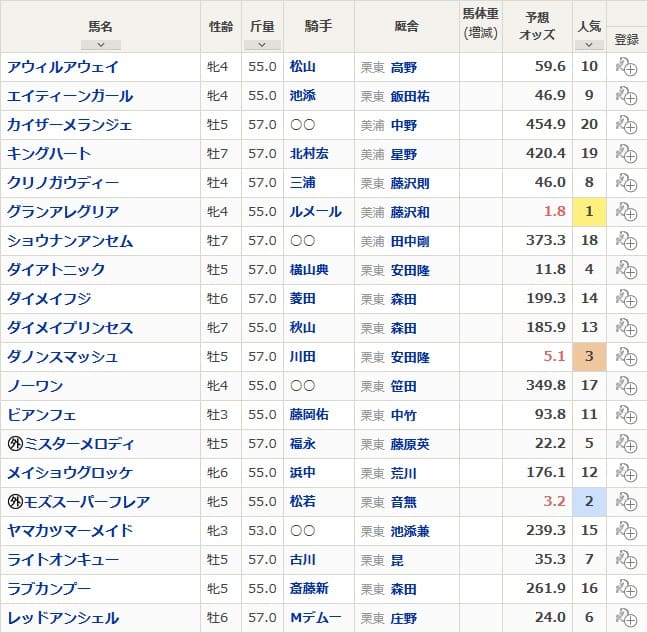The height and width of the screenshot is (633, 647).
Task: Click odds value 454.9
Action: (545, 125)
